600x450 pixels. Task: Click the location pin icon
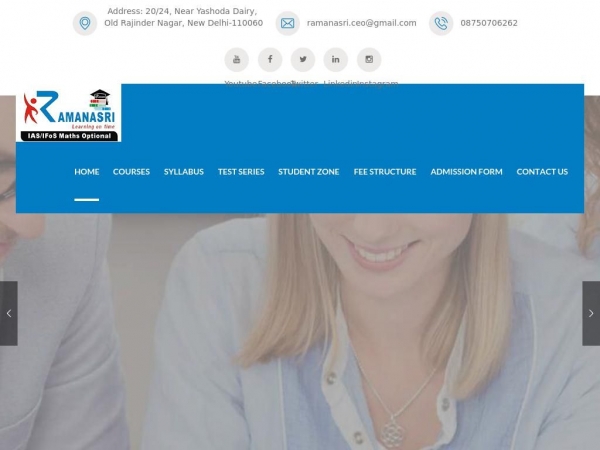[85, 23]
